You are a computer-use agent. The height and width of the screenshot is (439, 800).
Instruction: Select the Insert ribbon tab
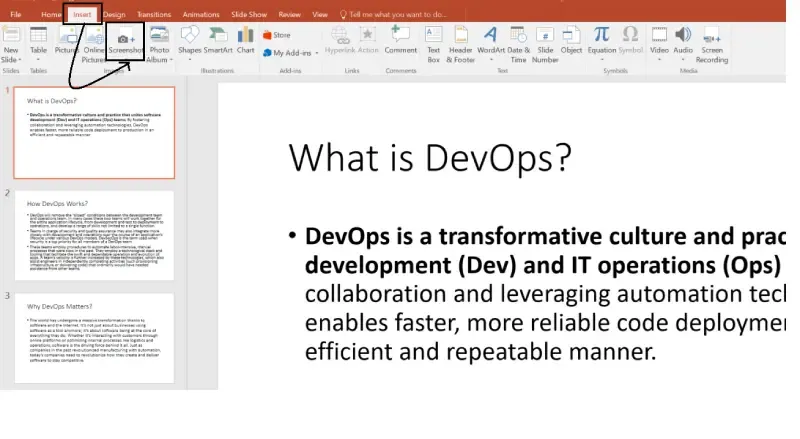point(82,14)
